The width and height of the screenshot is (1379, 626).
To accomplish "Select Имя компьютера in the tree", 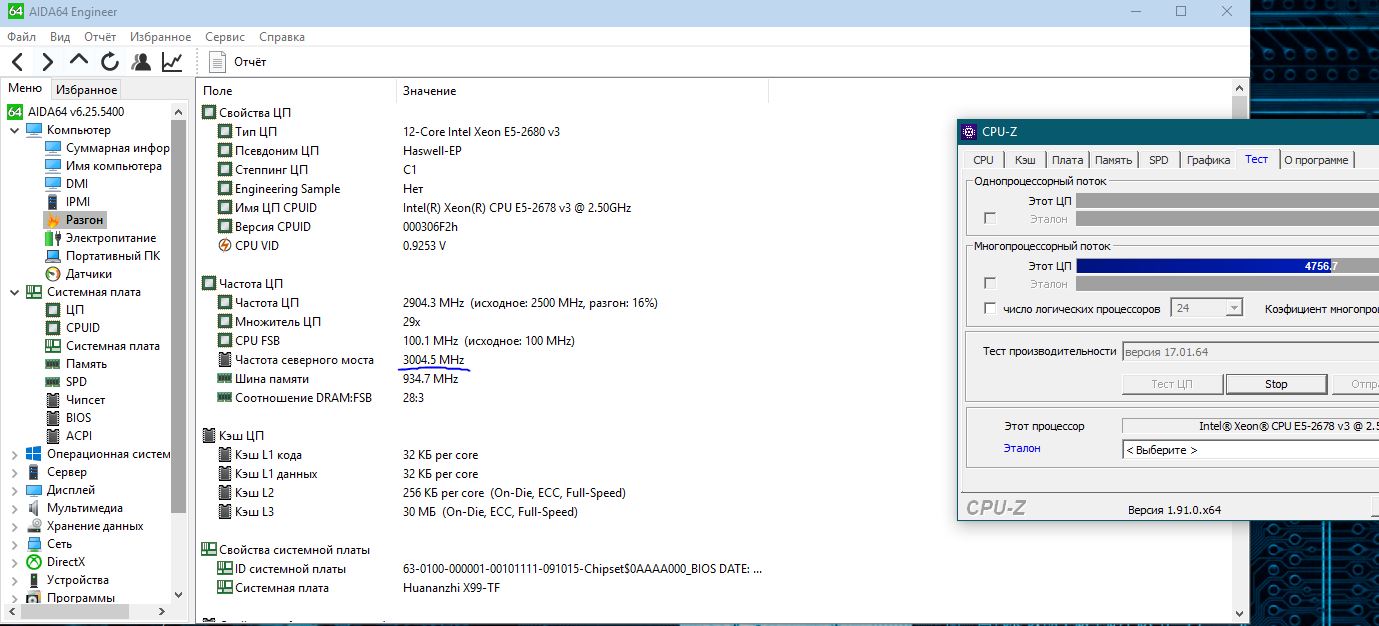I will [x=103, y=166].
